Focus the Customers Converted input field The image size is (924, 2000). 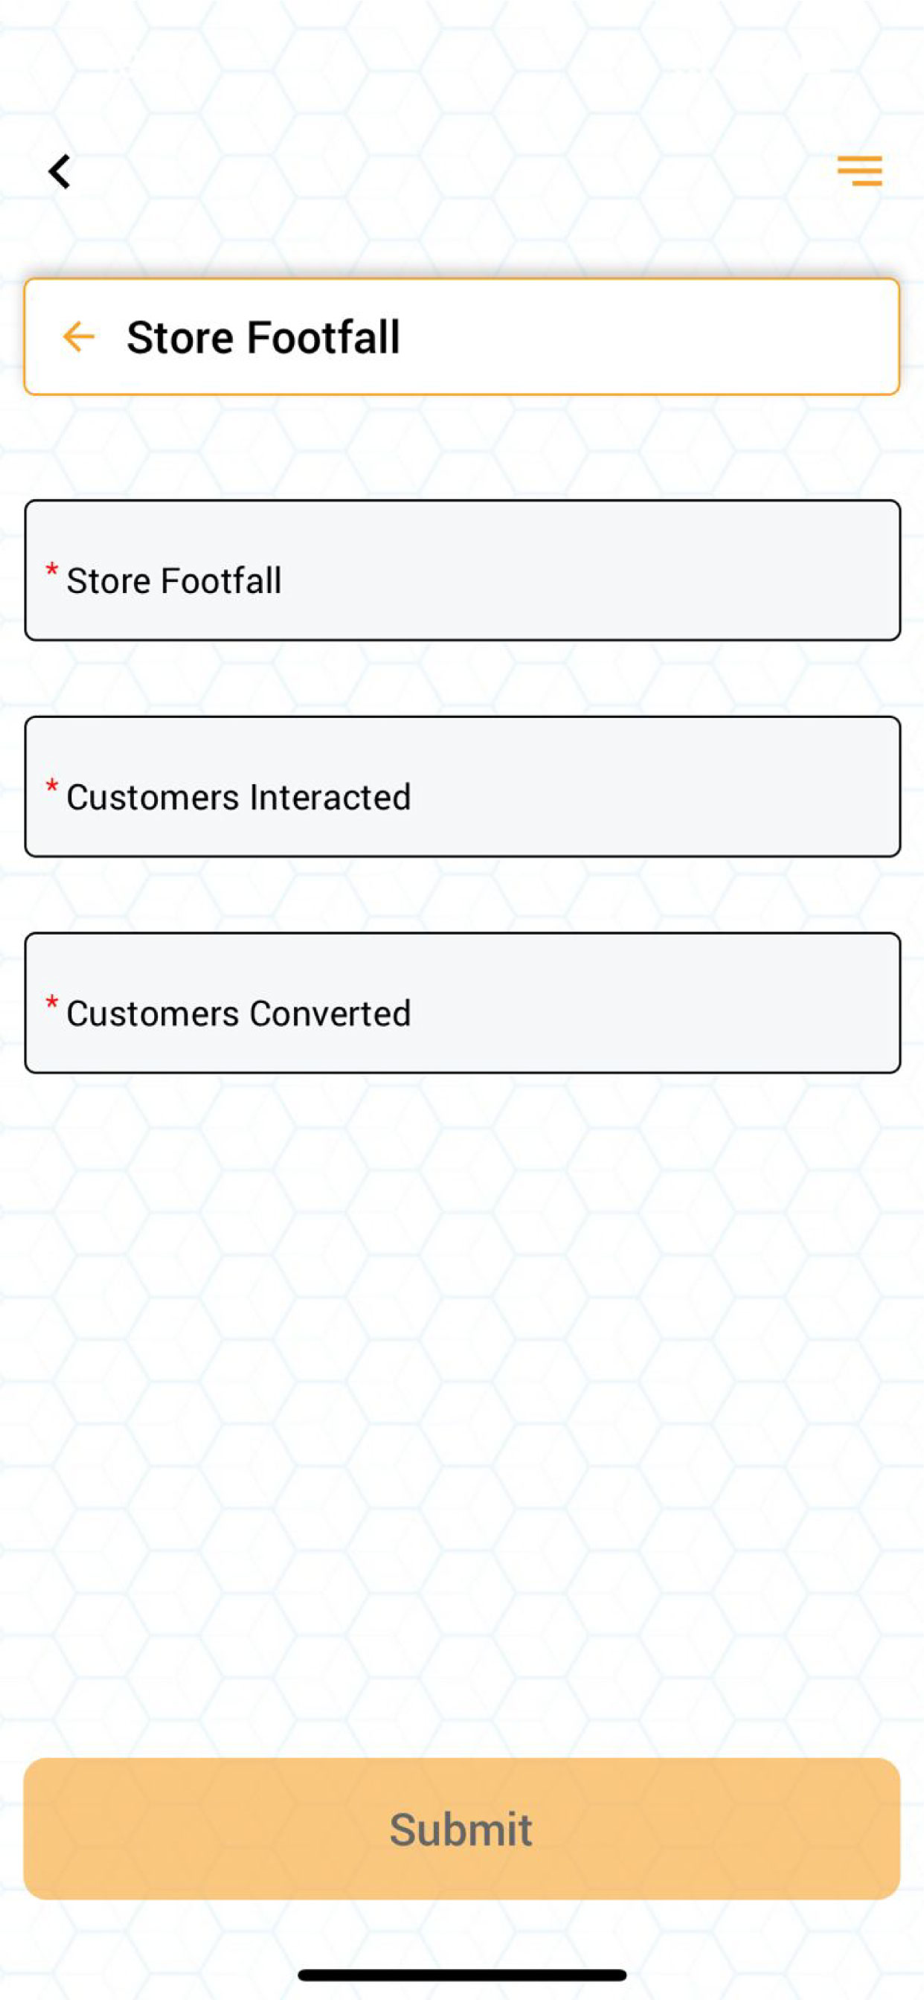462,1003
